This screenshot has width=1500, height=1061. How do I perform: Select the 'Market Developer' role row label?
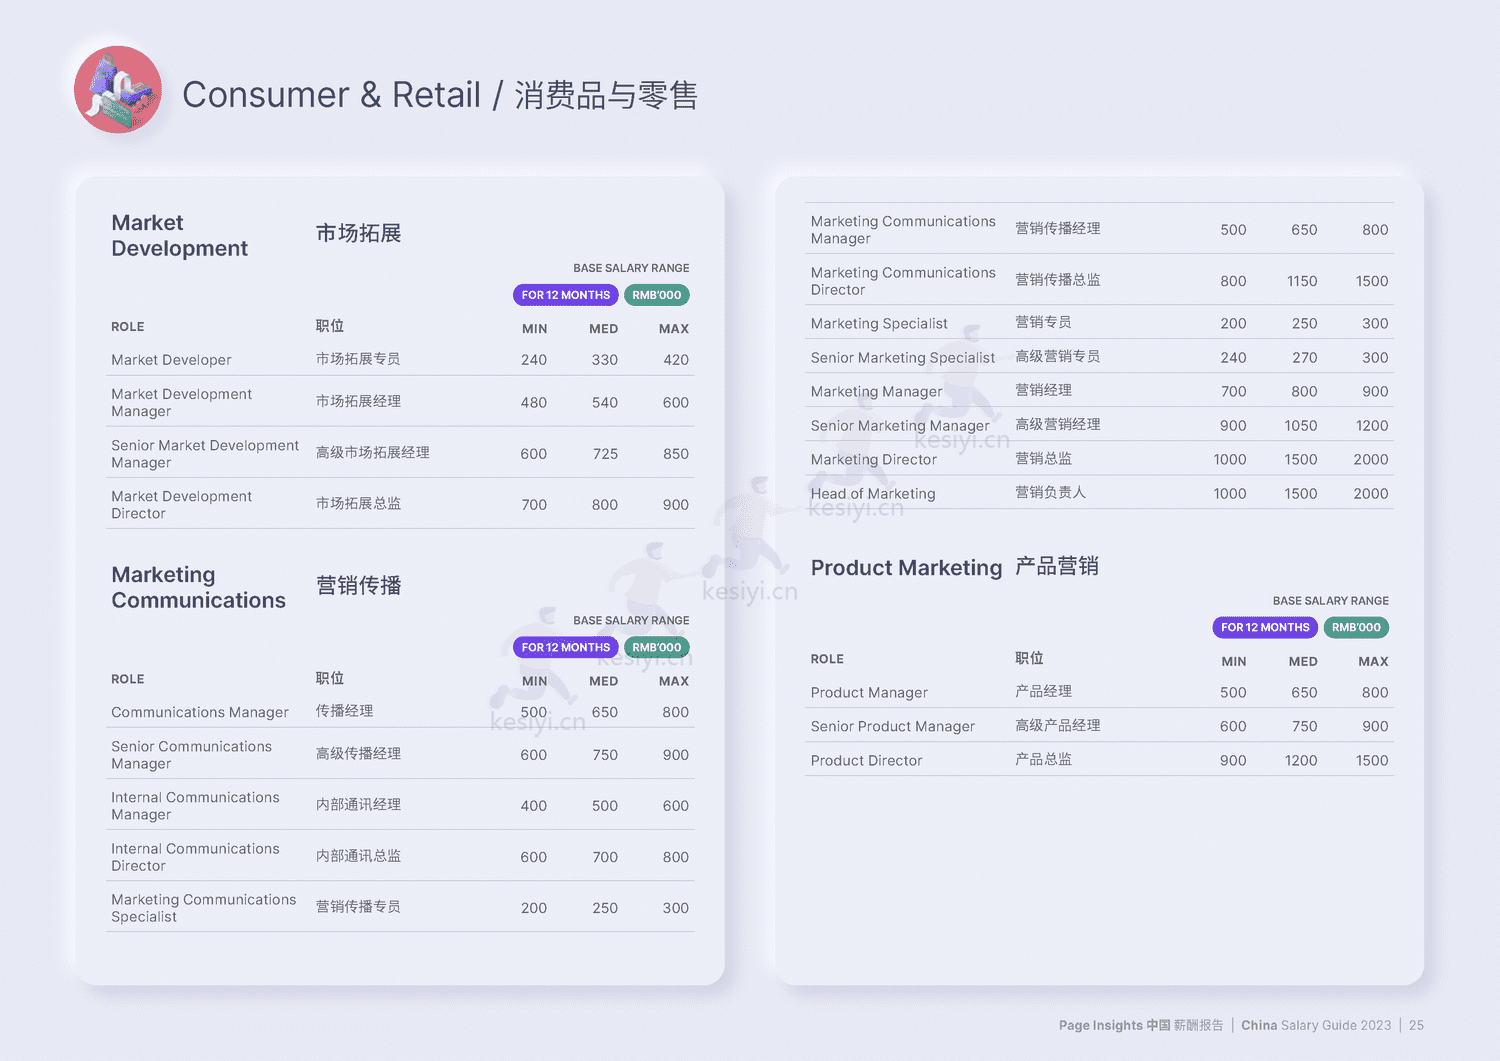[171, 360]
